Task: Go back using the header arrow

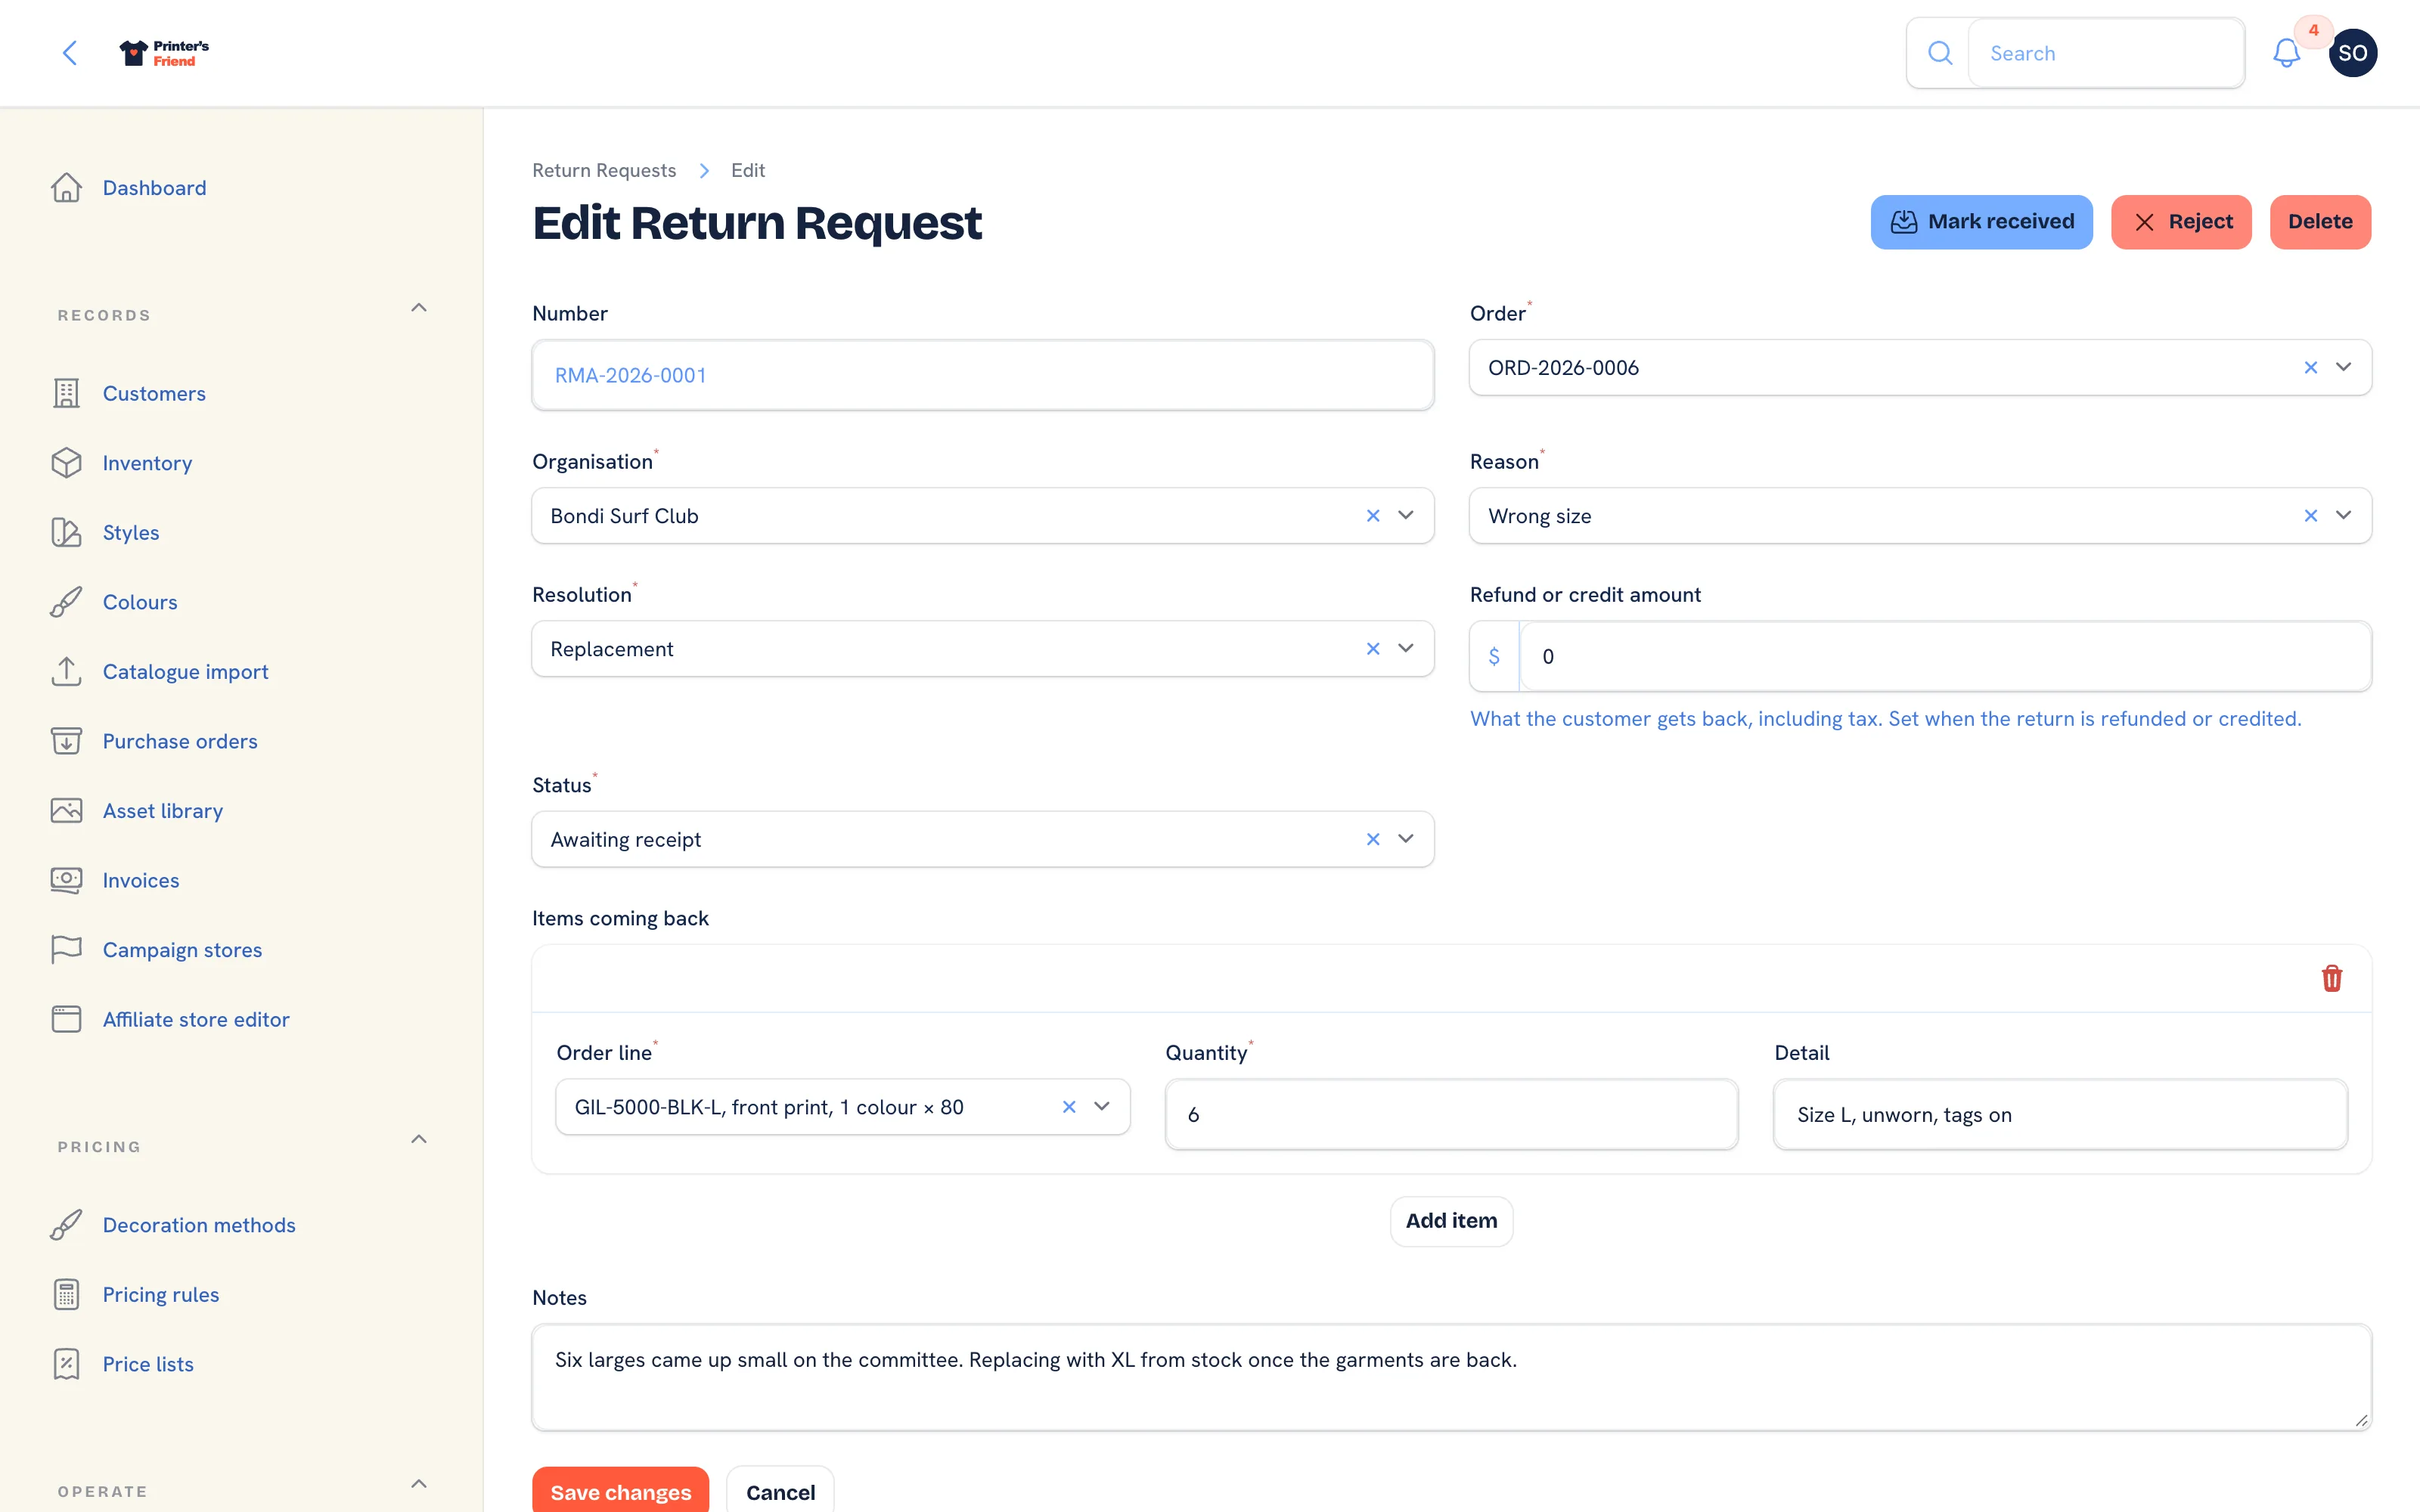Action: [x=70, y=53]
